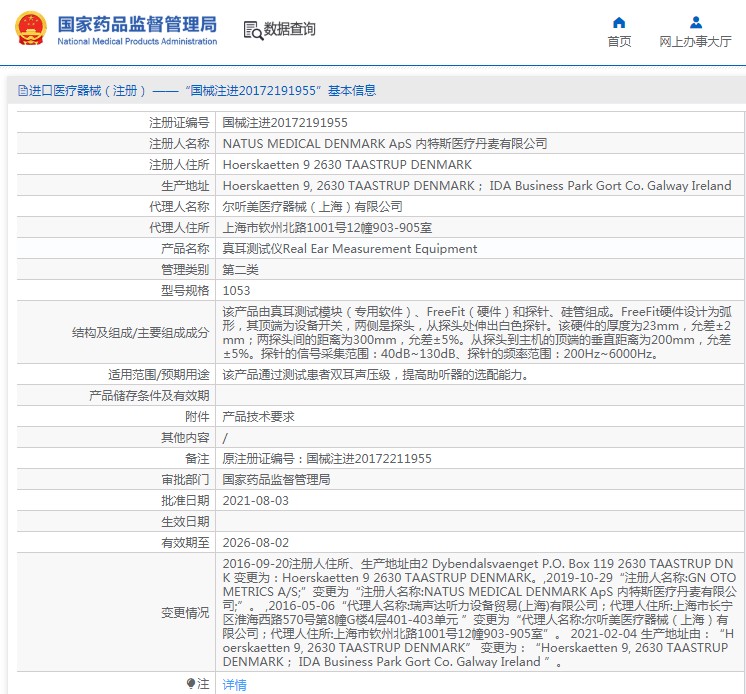Click the 注册证编号 row label
746x694 pixels.
click(179, 123)
